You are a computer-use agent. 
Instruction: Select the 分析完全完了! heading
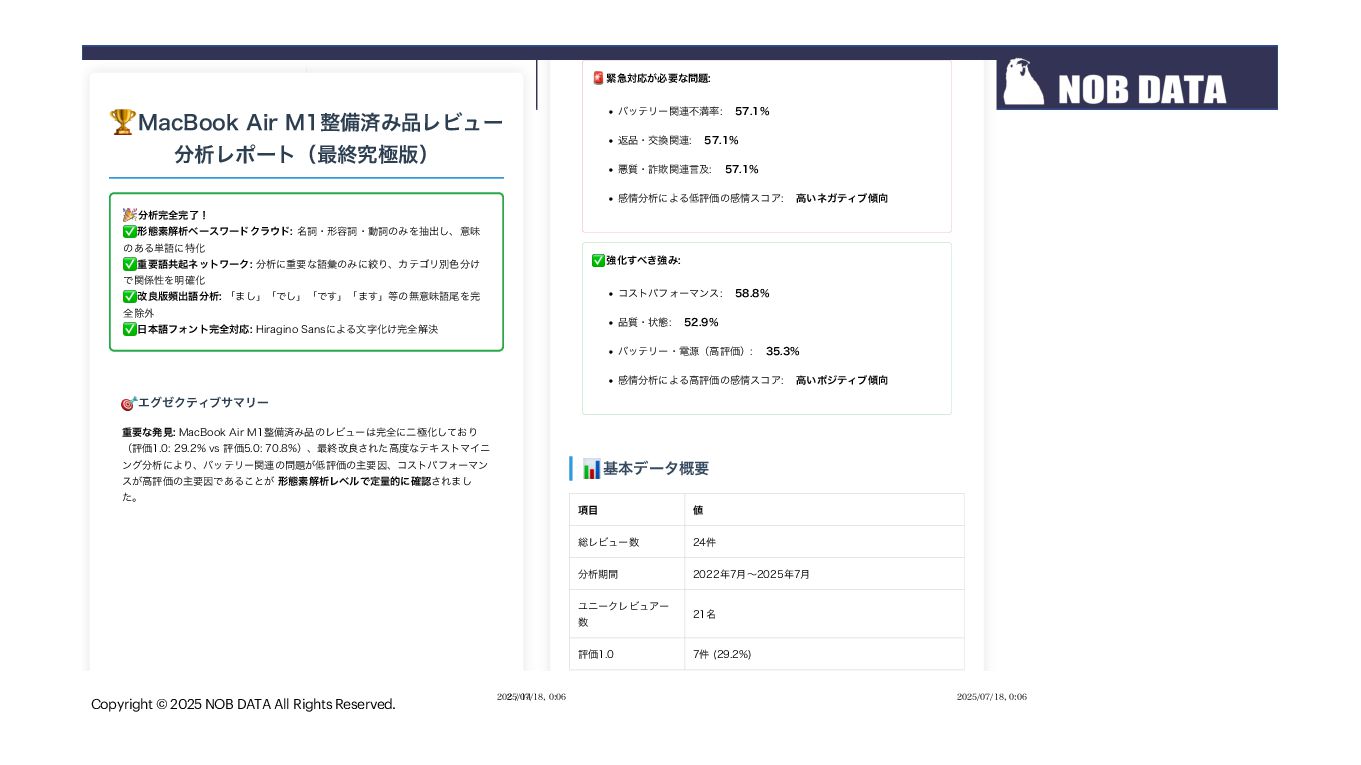pos(172,215)
